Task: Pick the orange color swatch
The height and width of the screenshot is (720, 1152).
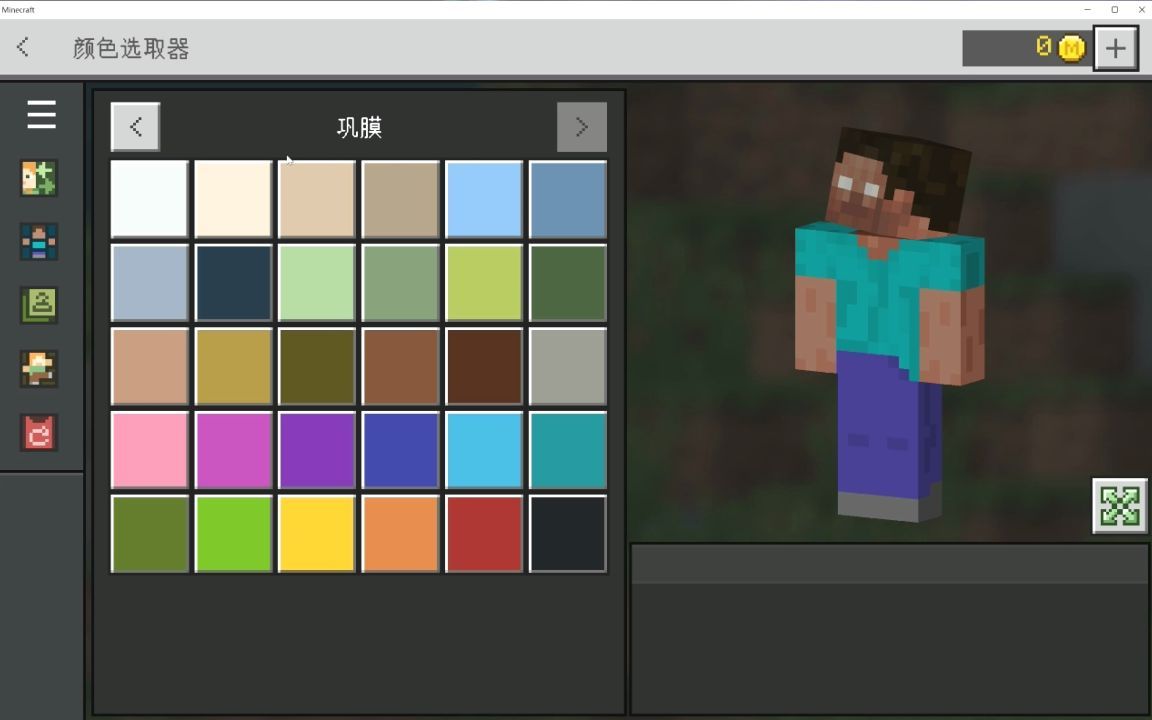Action: pos(400,534)
